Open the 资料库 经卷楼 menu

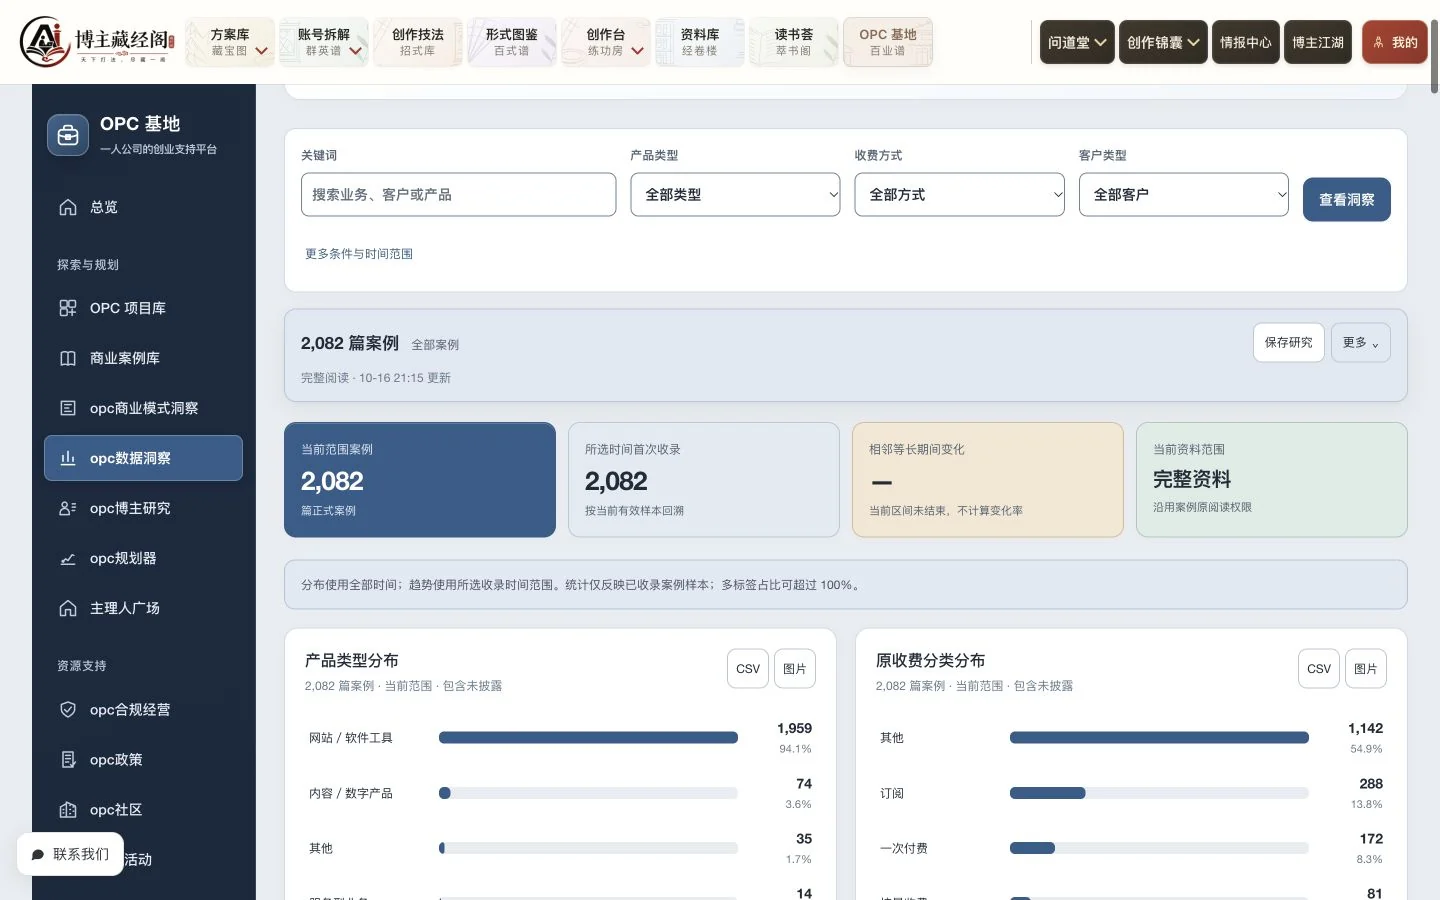pyautogui.click(x=700, y=42)
